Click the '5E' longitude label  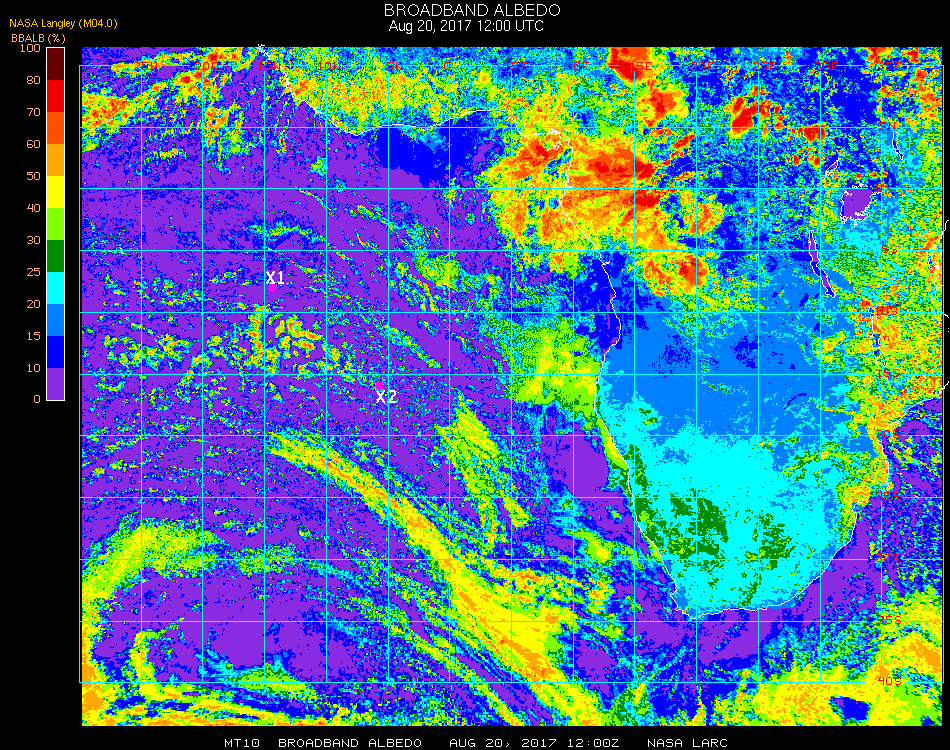pyautogui.click(x=519, y=65)
